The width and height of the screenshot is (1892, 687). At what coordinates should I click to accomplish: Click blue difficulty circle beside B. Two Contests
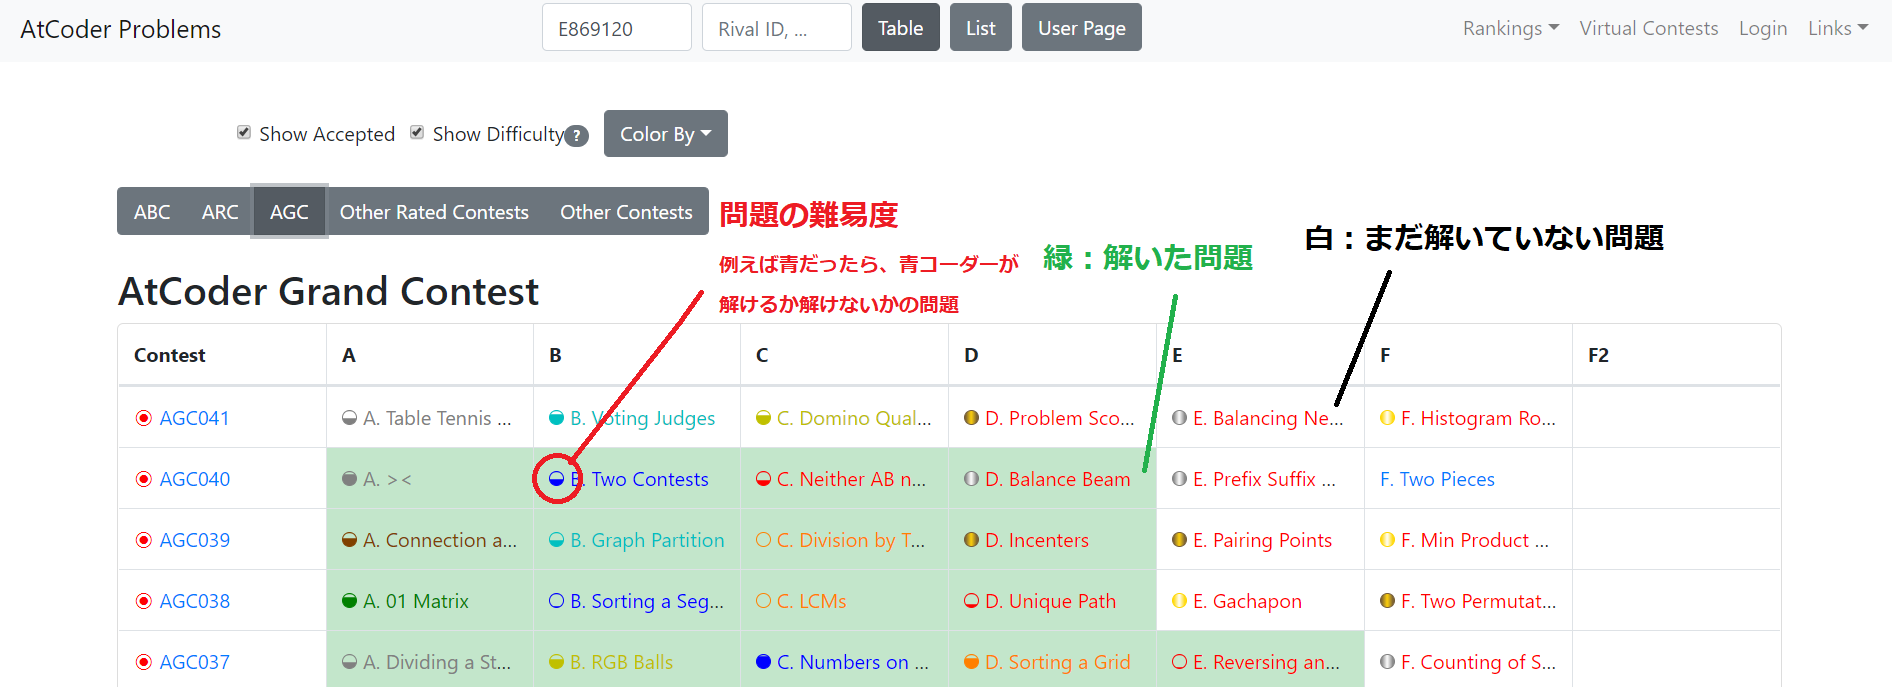pyautogui.click(x=557, y=479)
